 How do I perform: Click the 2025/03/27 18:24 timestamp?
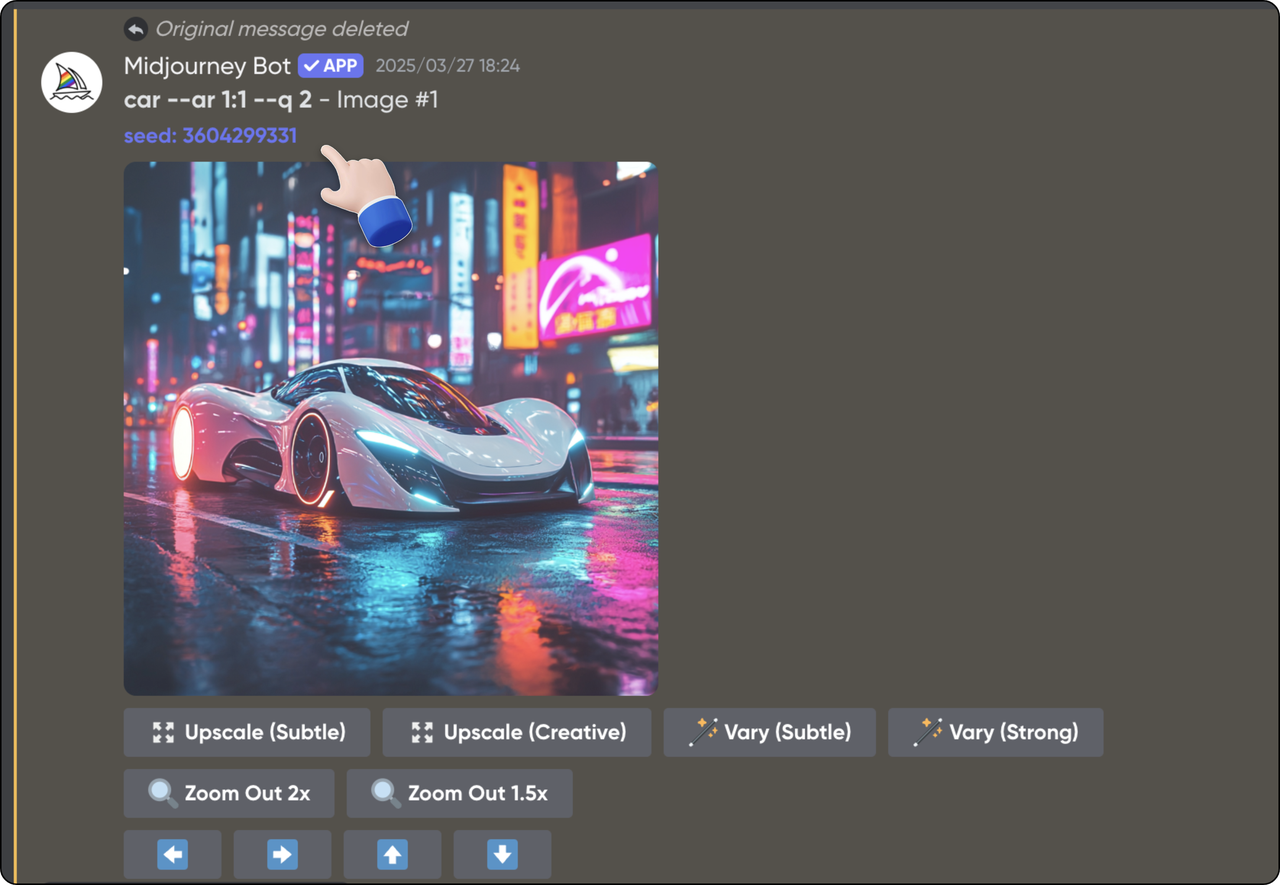coord(447,67)
